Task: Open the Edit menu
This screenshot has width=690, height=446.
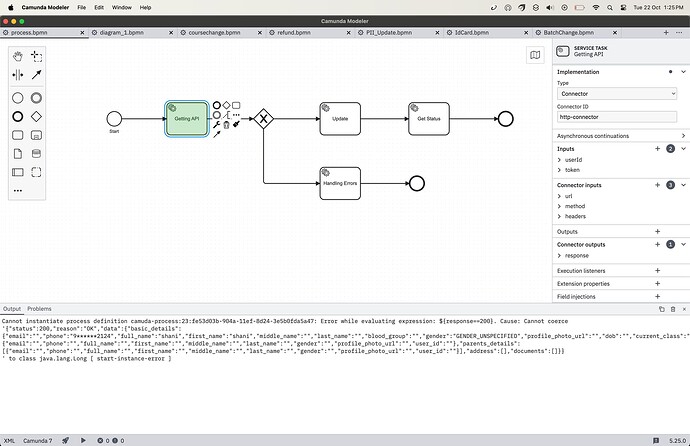Action: point(99,7)
